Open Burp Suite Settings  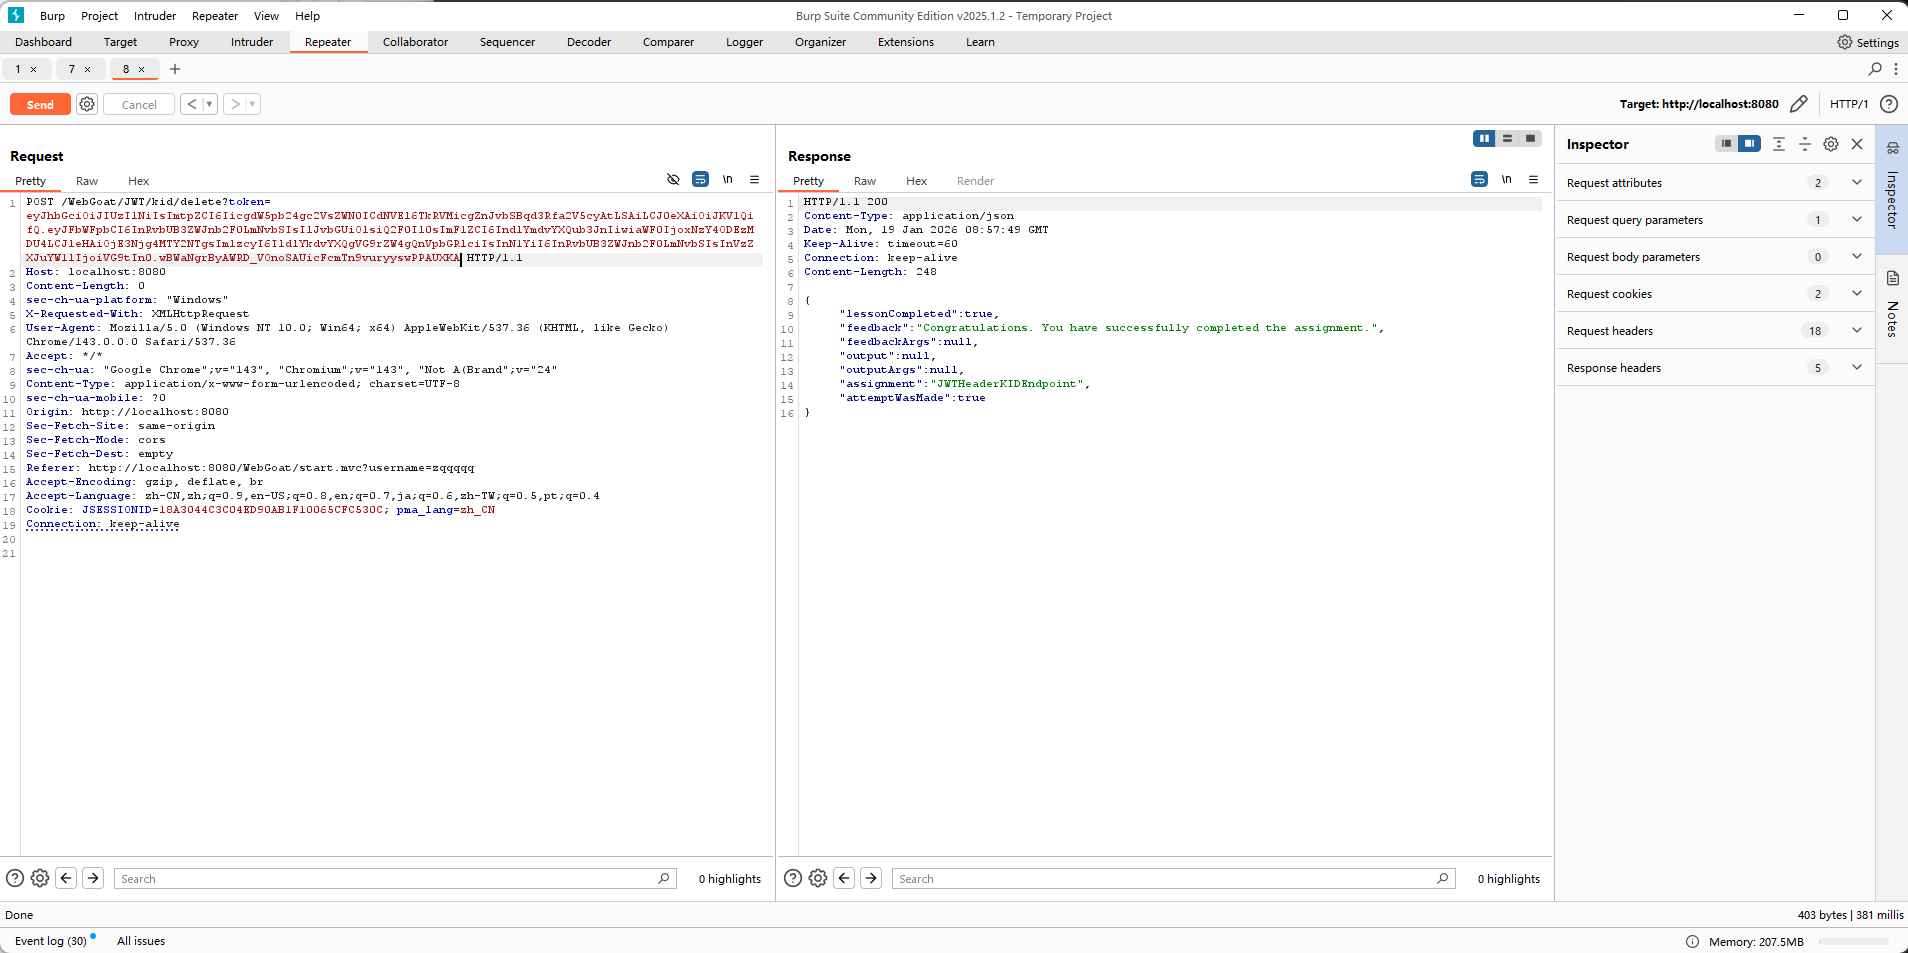coord(1867,42)
